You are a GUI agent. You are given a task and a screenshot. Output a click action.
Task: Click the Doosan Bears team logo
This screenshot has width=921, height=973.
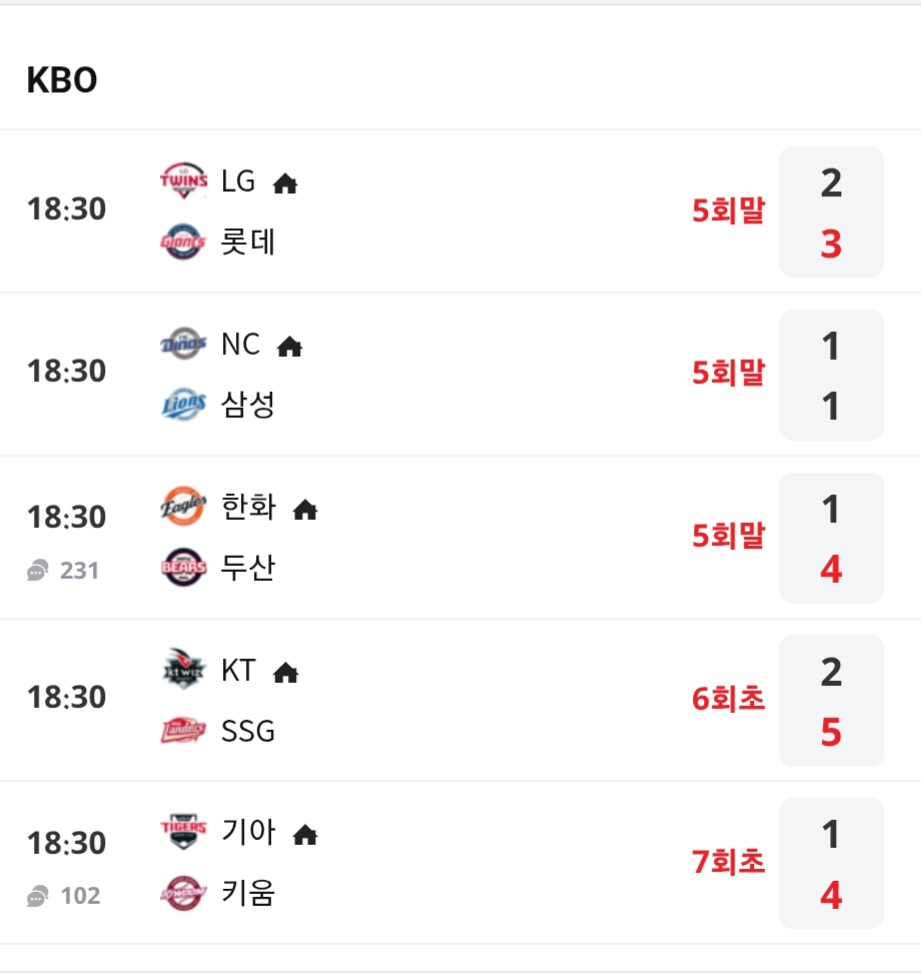pyautogui.click(x=184, y=567)
